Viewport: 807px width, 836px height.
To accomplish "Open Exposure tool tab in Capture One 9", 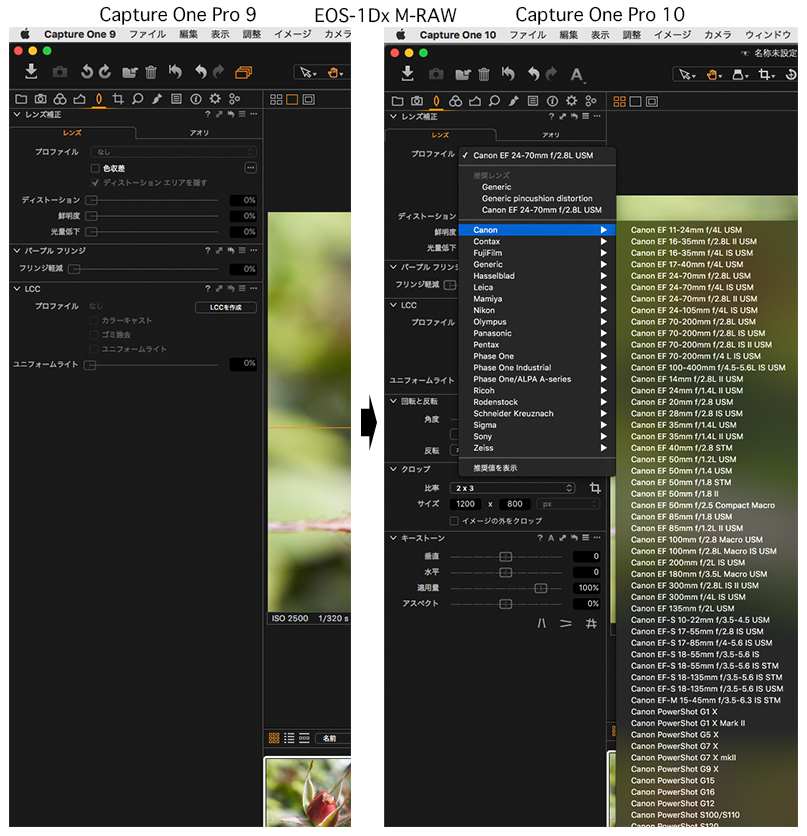I will pyautogui.click(x=79, y=99).
